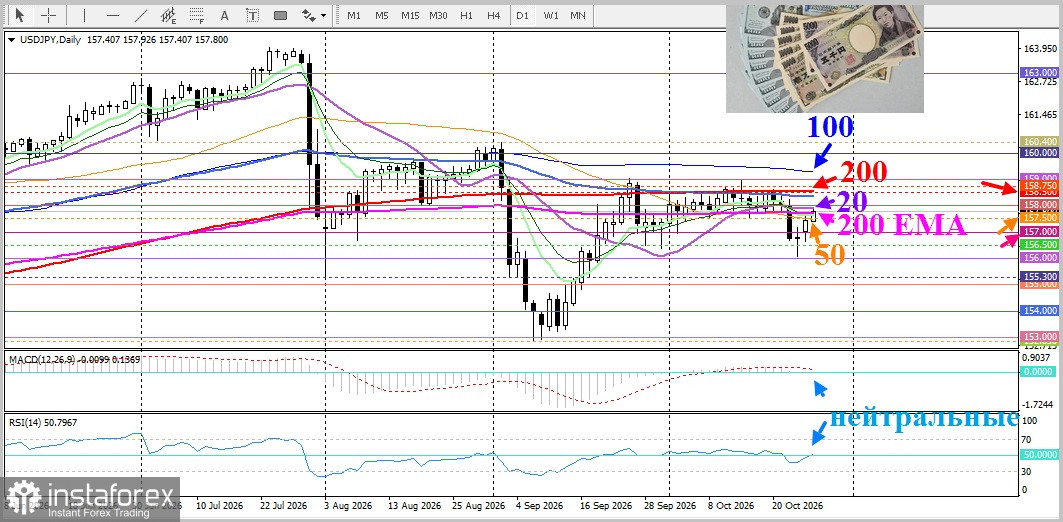Click the 157.500 price level label
Screen dimensions: 1063x522
coord(1039,218)
